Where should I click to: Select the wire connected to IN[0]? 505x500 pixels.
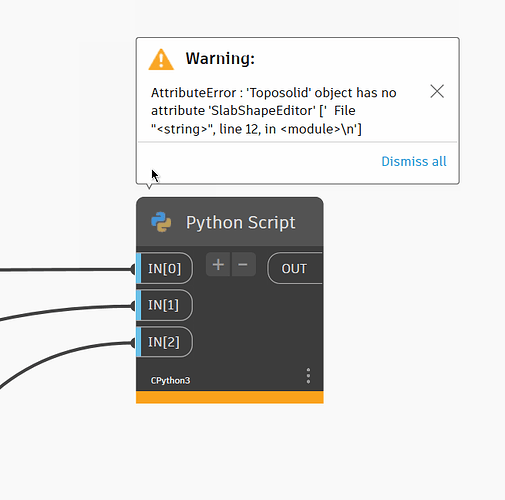67,270
